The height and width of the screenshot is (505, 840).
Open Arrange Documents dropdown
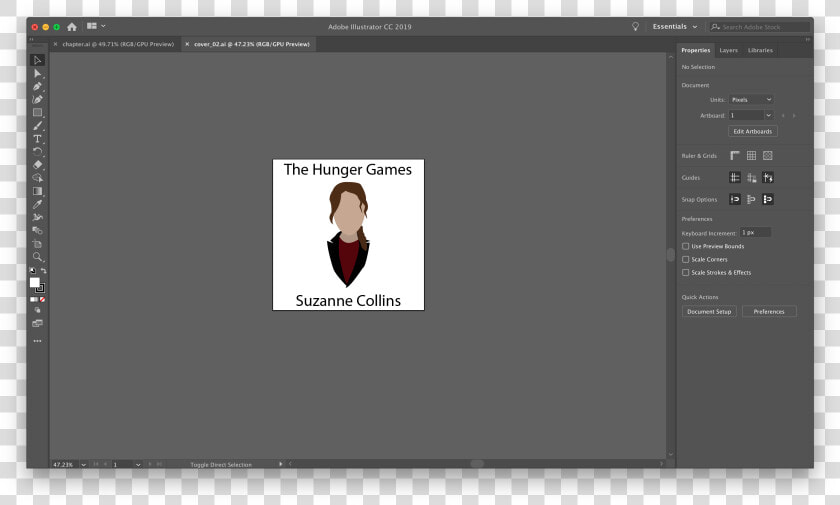pyautogui.click(x=96, y=26)
